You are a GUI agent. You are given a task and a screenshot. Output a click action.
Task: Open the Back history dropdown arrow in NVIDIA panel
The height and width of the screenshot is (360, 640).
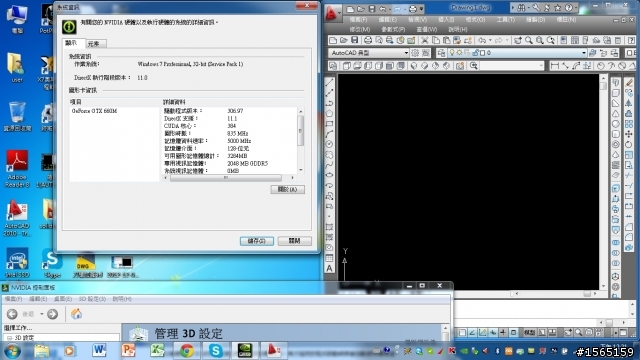(x=42, y=314)
